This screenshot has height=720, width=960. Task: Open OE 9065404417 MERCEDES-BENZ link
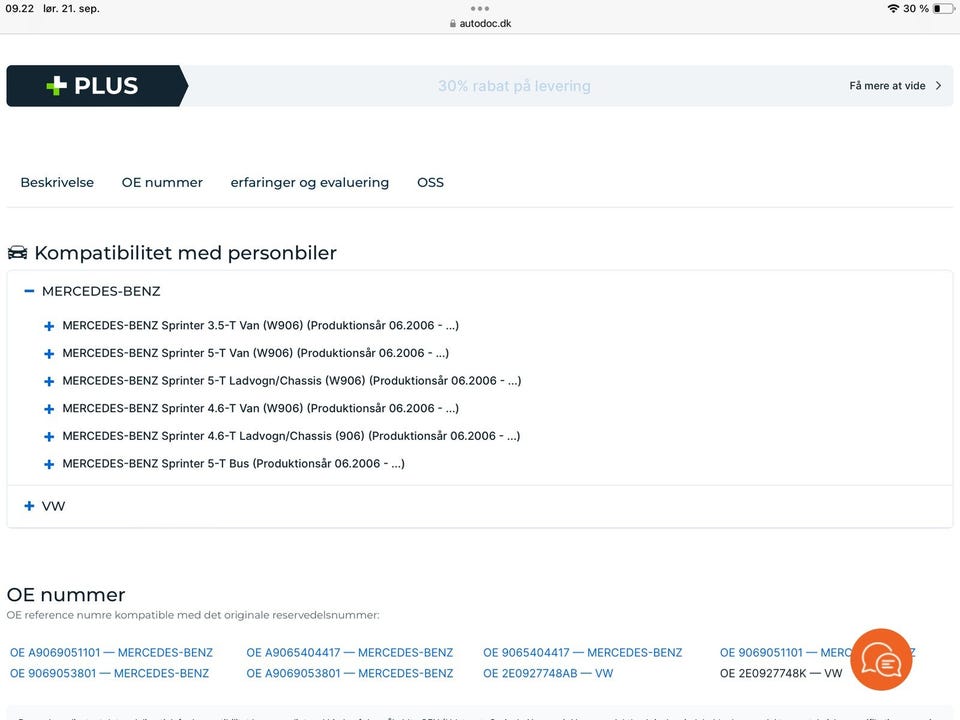[582, 653]
